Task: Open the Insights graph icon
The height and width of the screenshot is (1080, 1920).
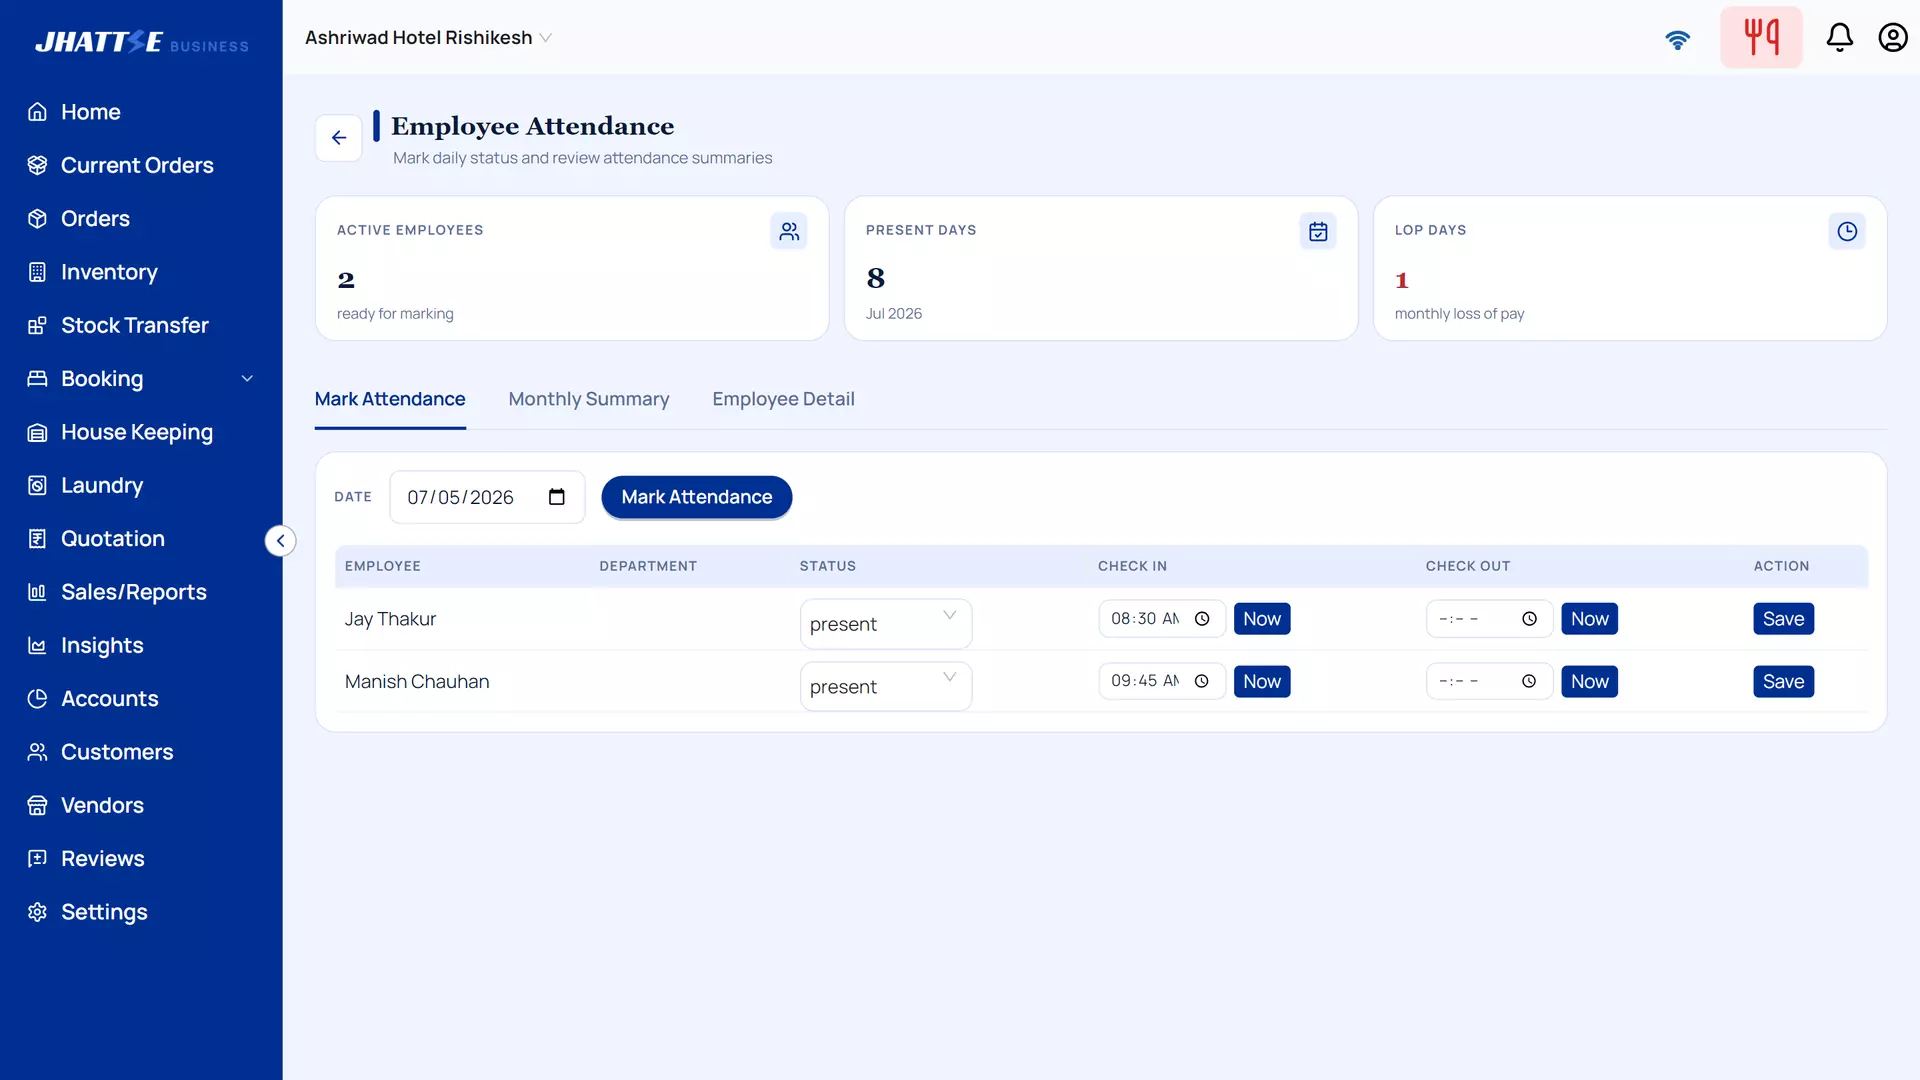Action: 37,645
